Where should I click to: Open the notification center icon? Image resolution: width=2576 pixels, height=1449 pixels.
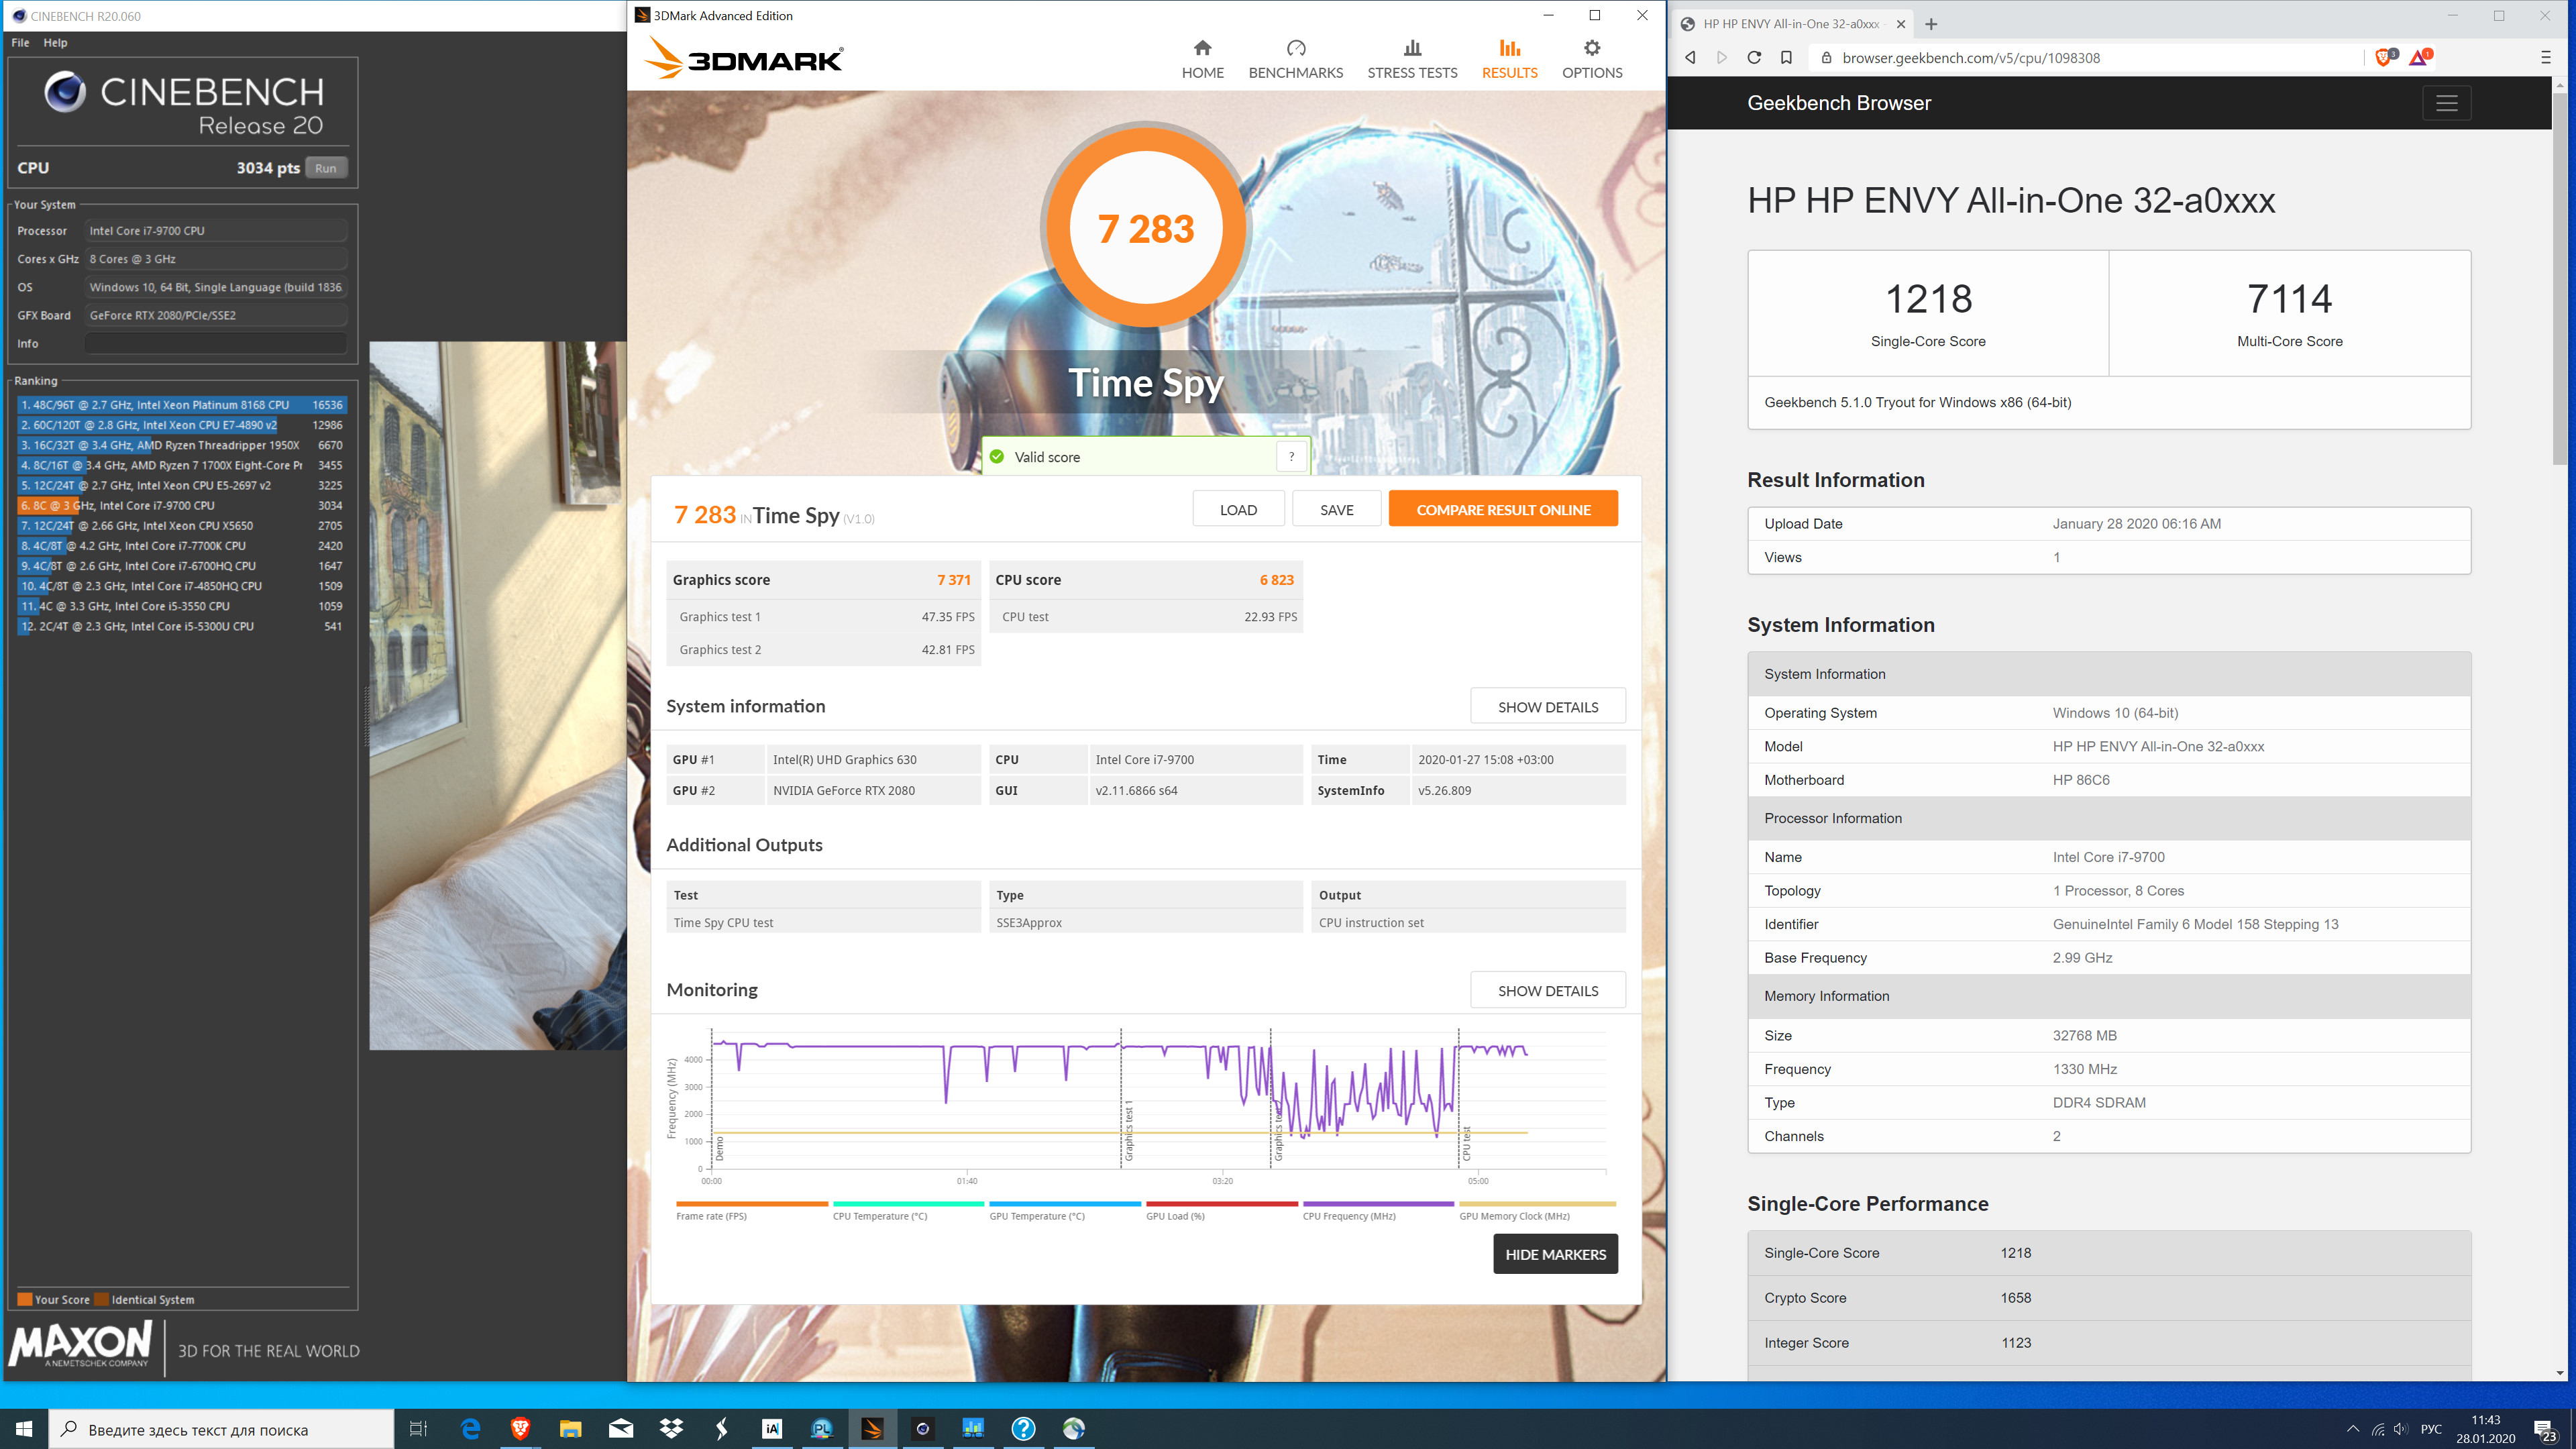pos(2545,1431)
